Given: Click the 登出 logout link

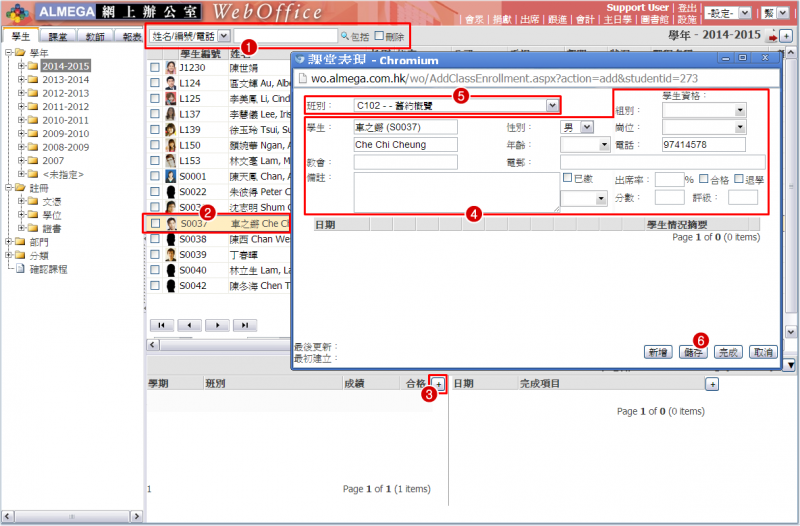Looking at the screenshot, I should tap(687, 8).
